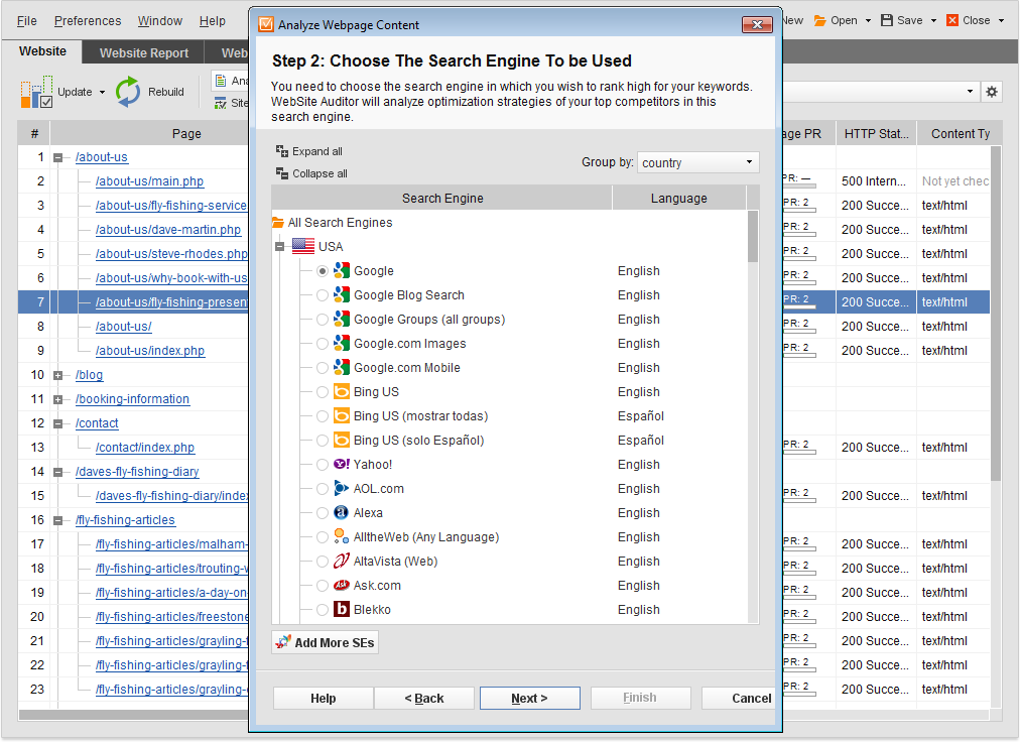Click the Google.com Mobile logo icon
Viewport: 1020px width, 742px height.
click(342, 367)
